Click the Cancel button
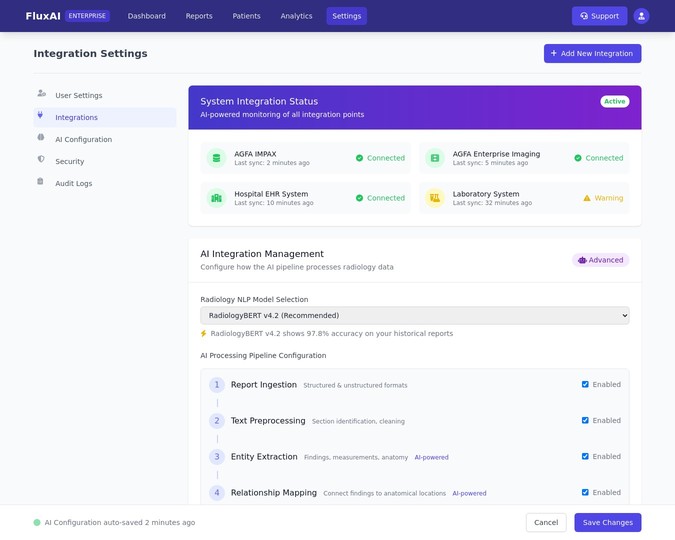 pos(546,522)
